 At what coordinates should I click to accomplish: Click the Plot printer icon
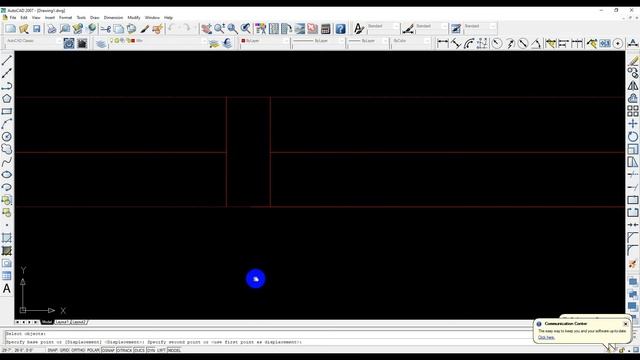[x=52, y=29]
